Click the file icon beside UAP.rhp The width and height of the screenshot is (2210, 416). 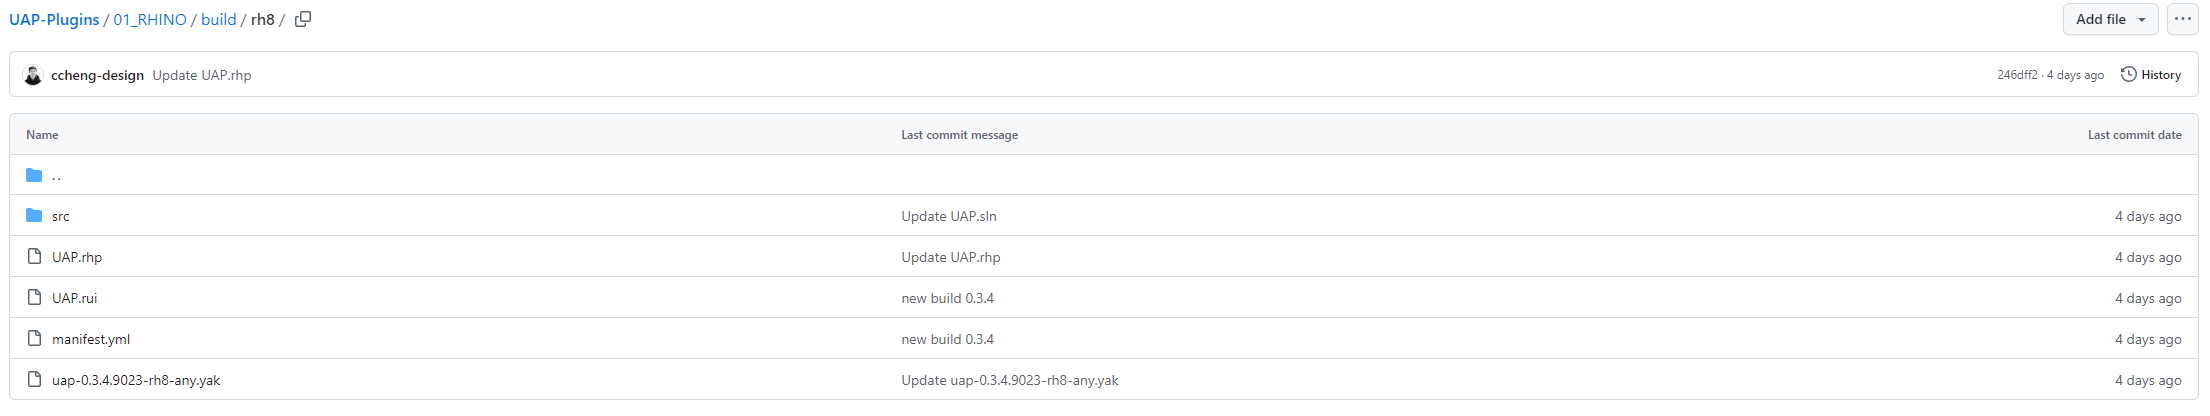(x=34, y=257)
